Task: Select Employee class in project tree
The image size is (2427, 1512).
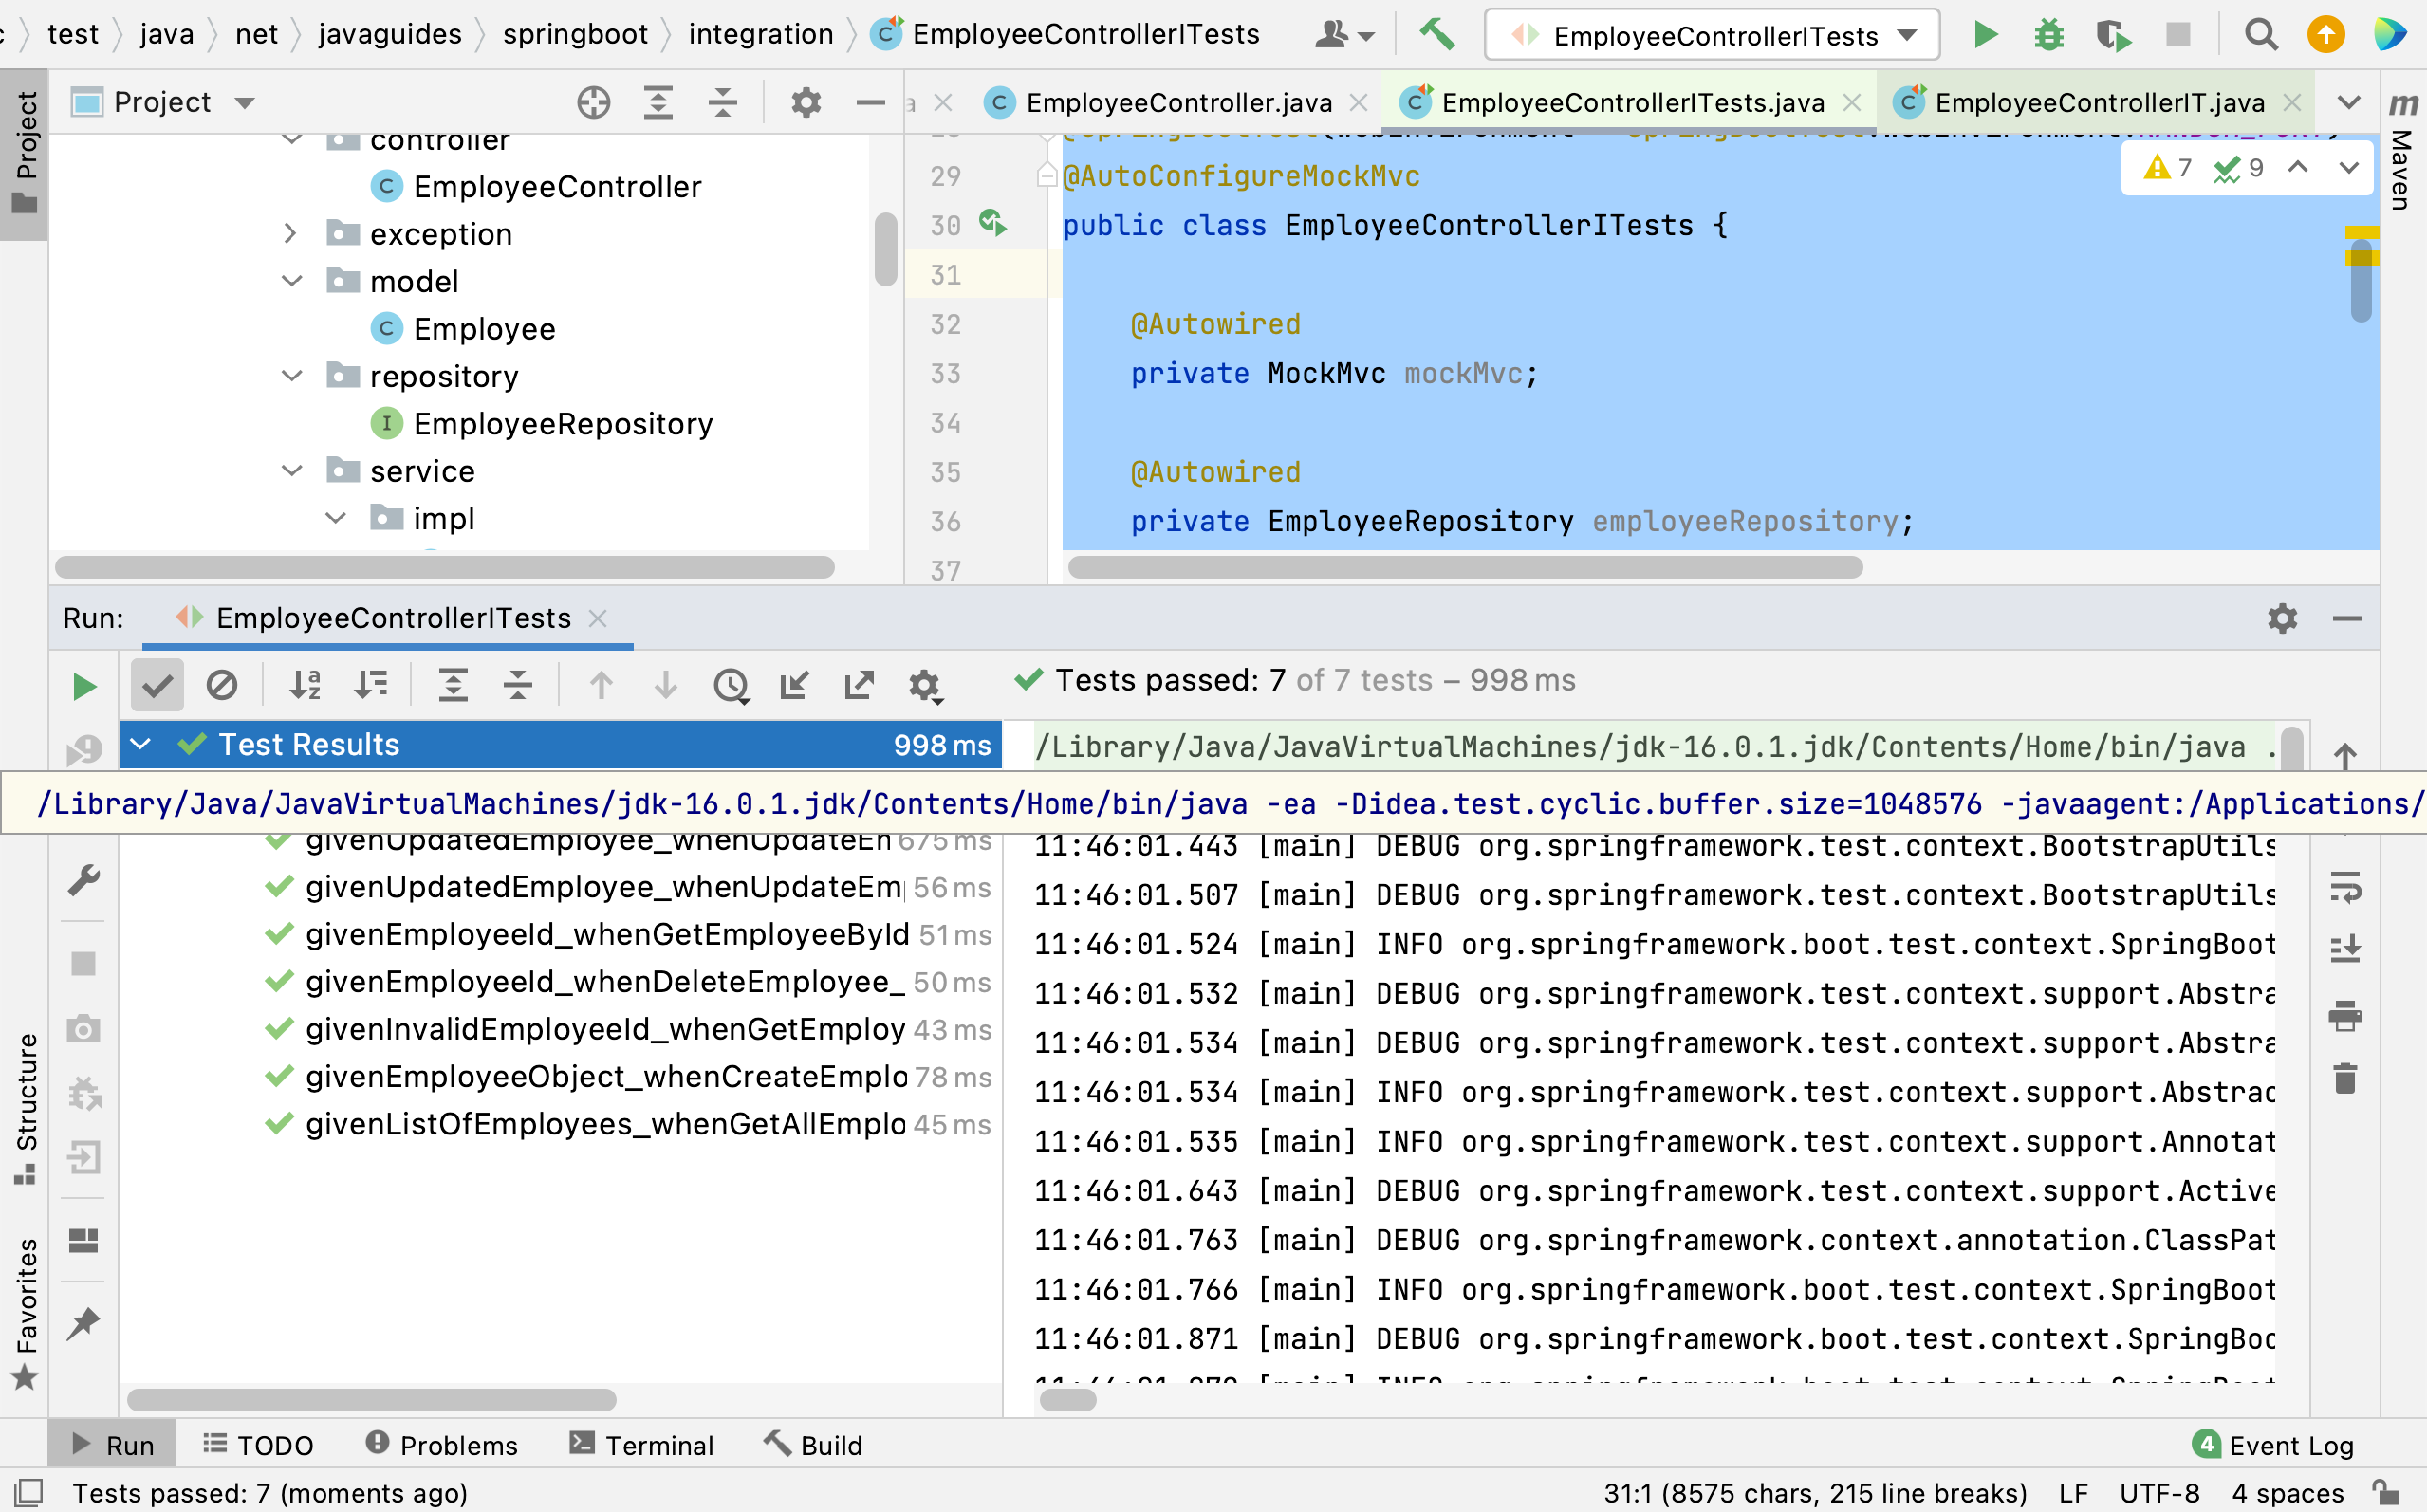Action: tap(484, 329)
